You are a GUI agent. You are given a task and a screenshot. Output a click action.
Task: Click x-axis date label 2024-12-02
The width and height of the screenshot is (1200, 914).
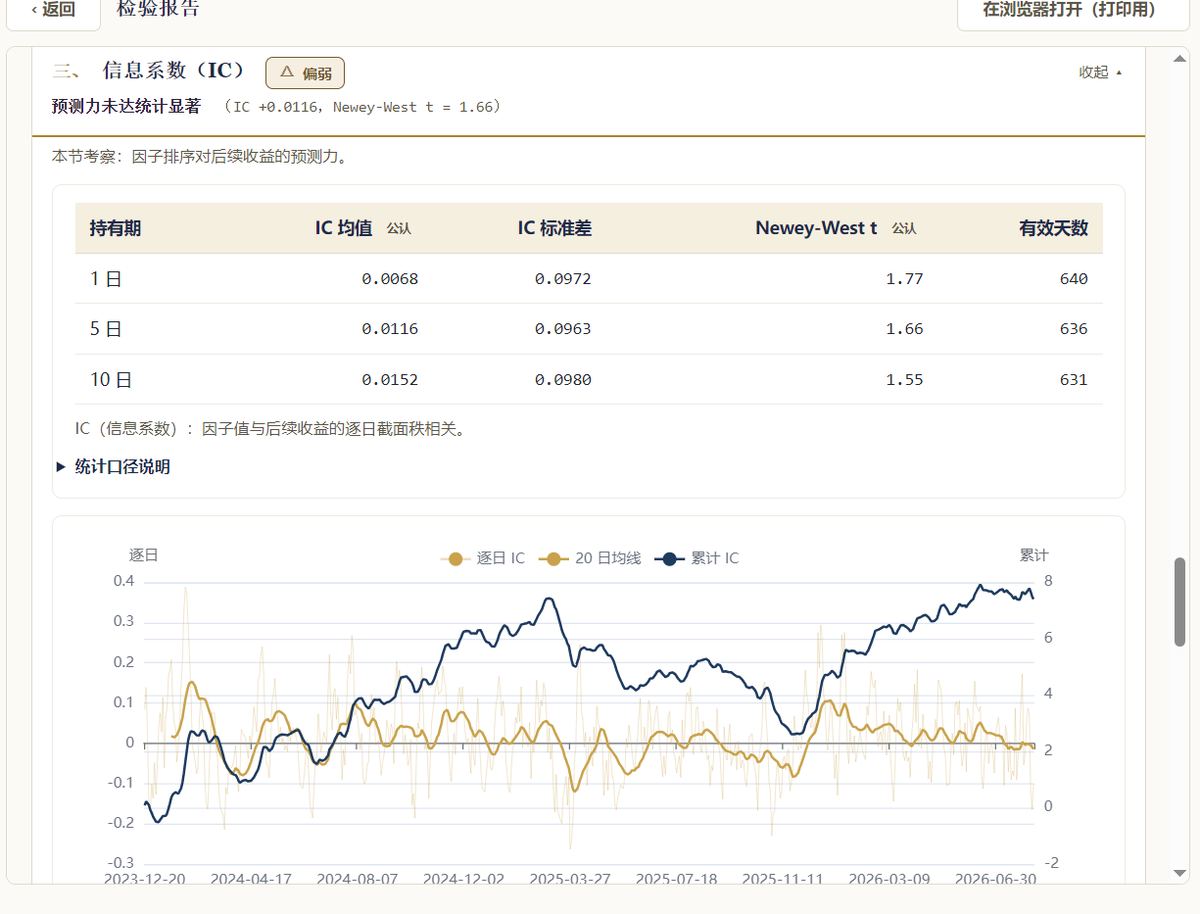tap(463, 879)
